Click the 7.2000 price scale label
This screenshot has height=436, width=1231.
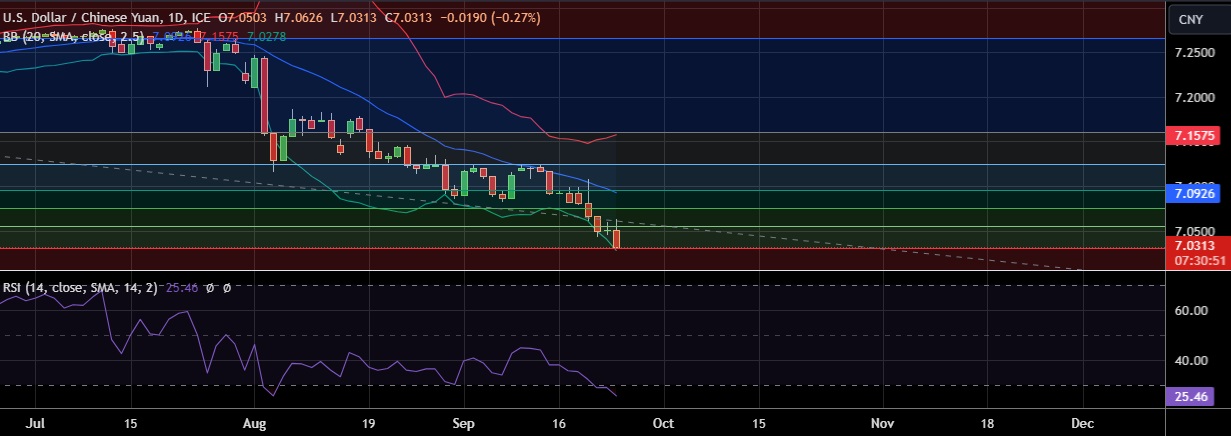coord(1195,97)
